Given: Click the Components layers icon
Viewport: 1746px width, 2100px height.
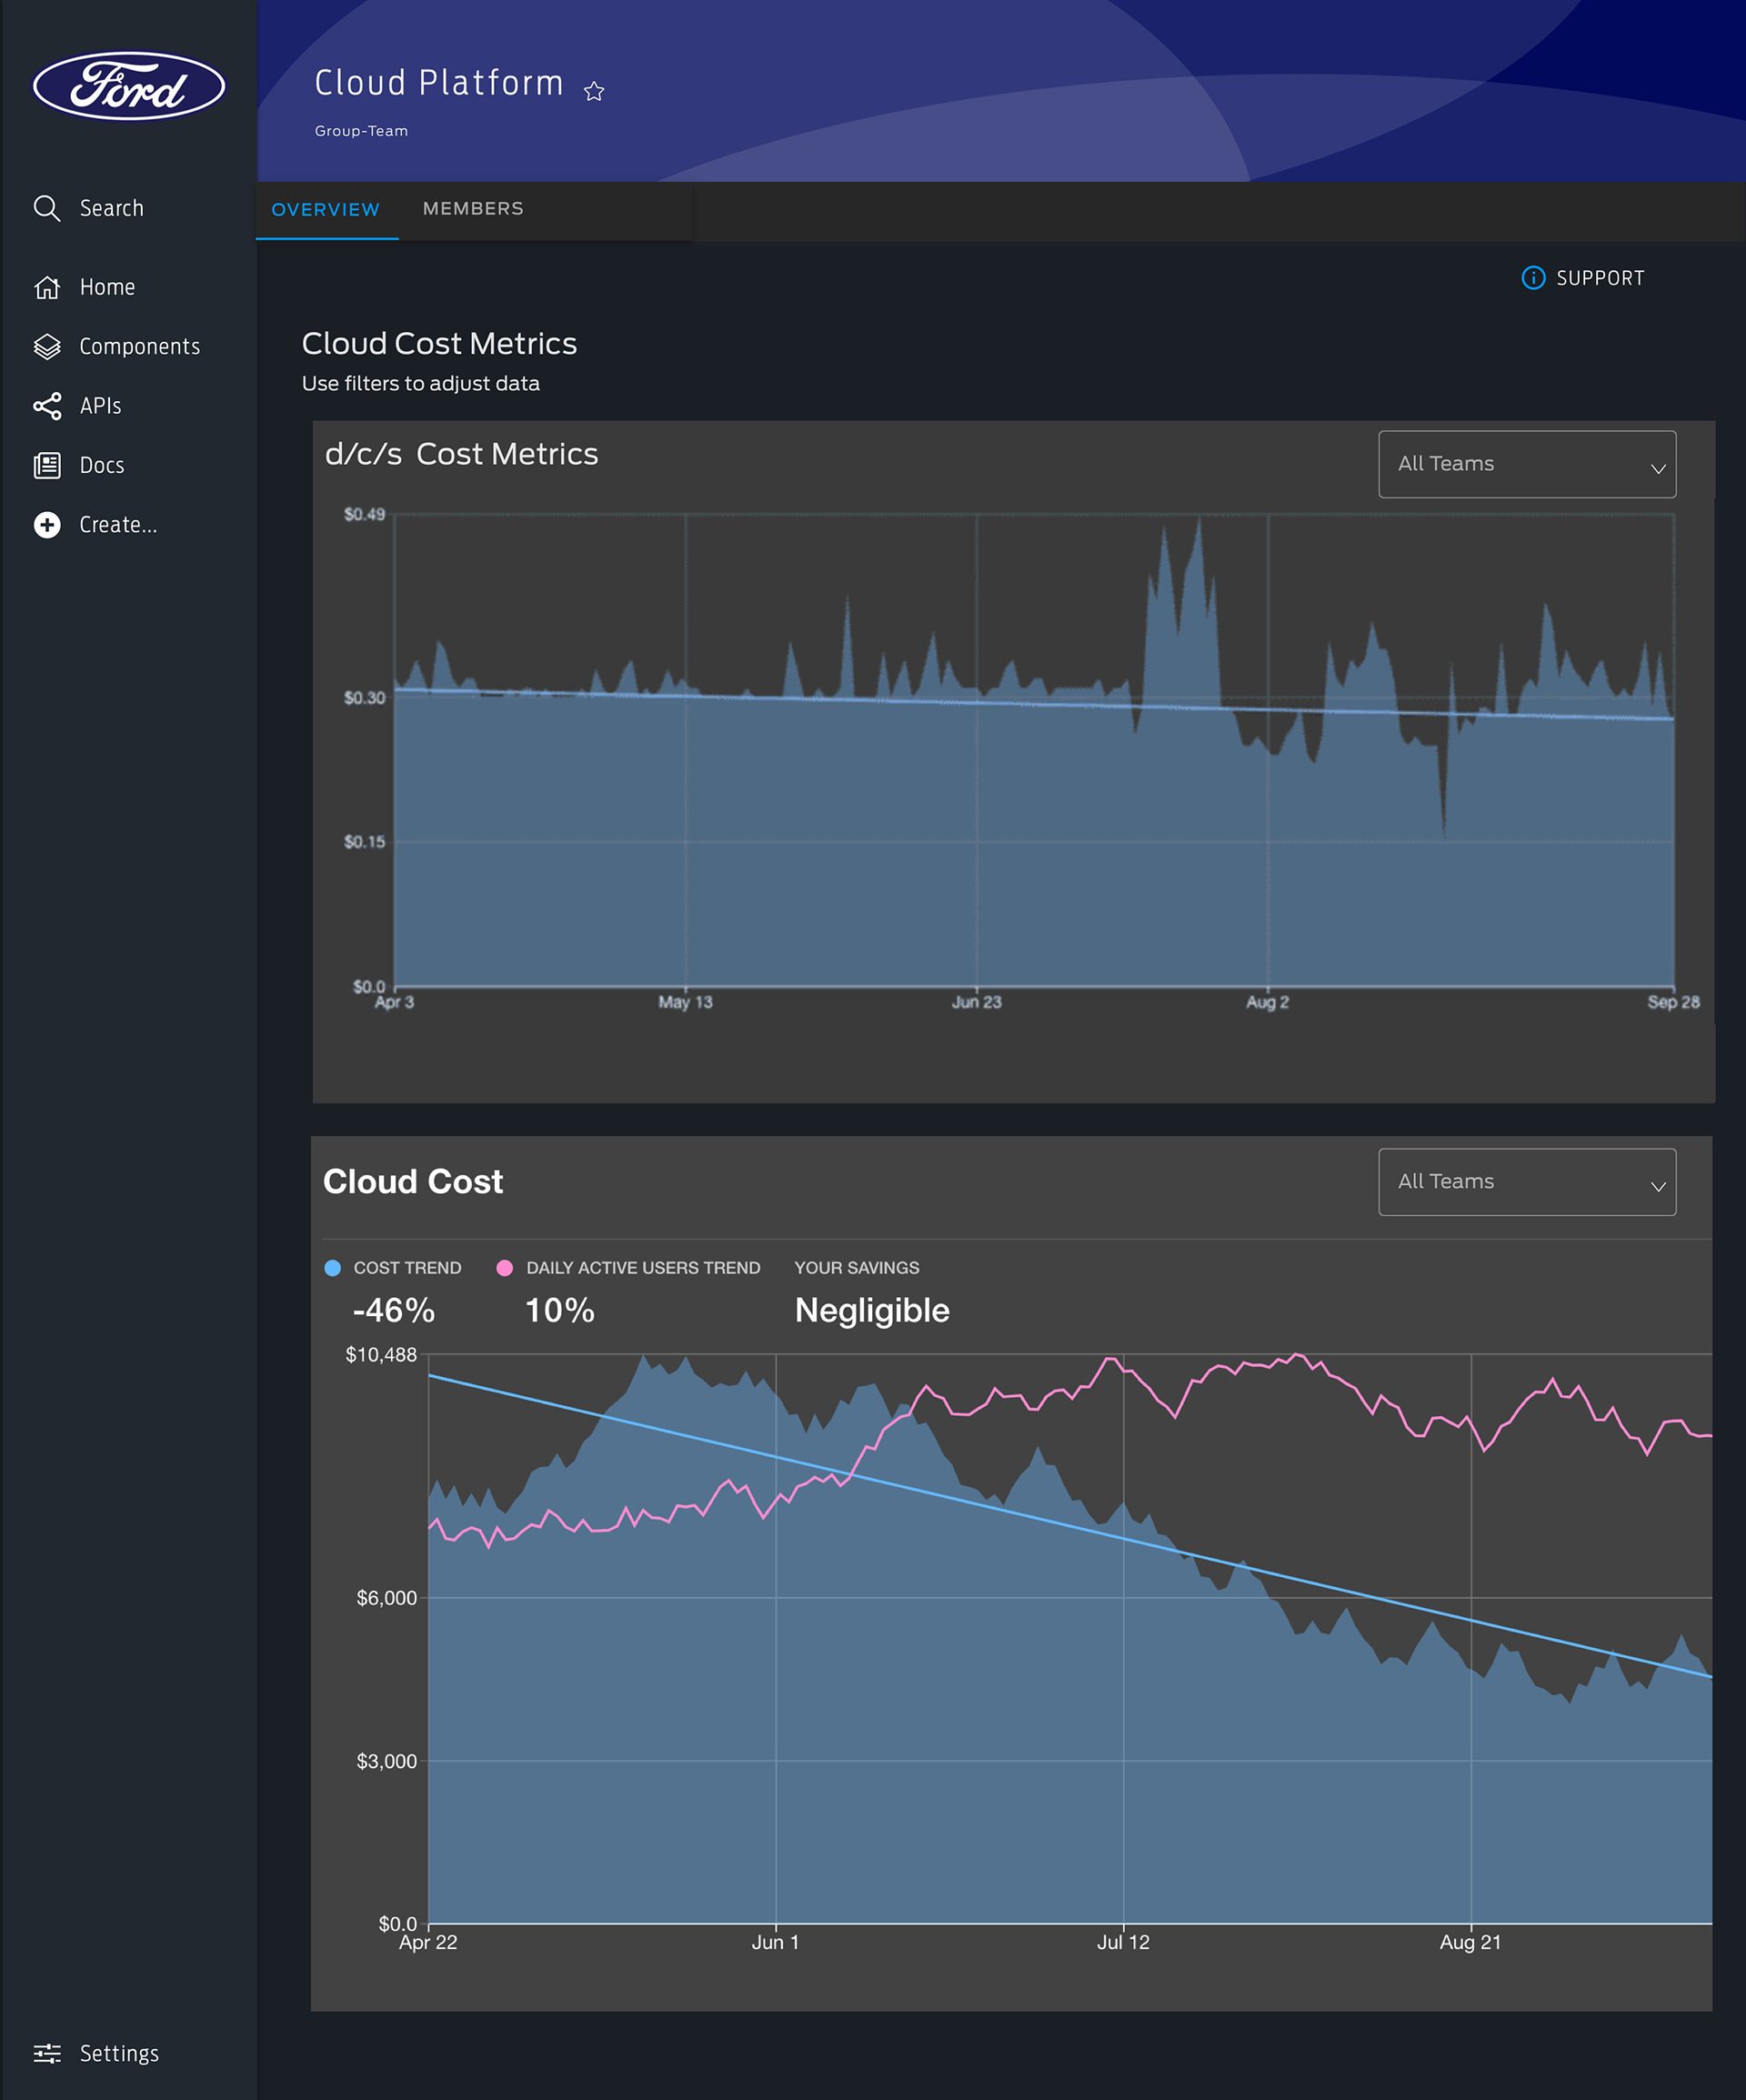Looking at the screenshot, I should click(x=47, y=346).
